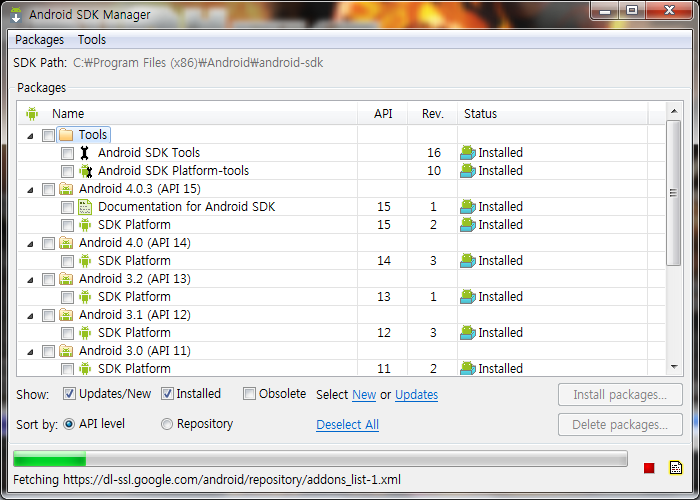Collapse the Android 3.2 (API 13) group
Screen dimensions: 700x500
tap(30, 280)
